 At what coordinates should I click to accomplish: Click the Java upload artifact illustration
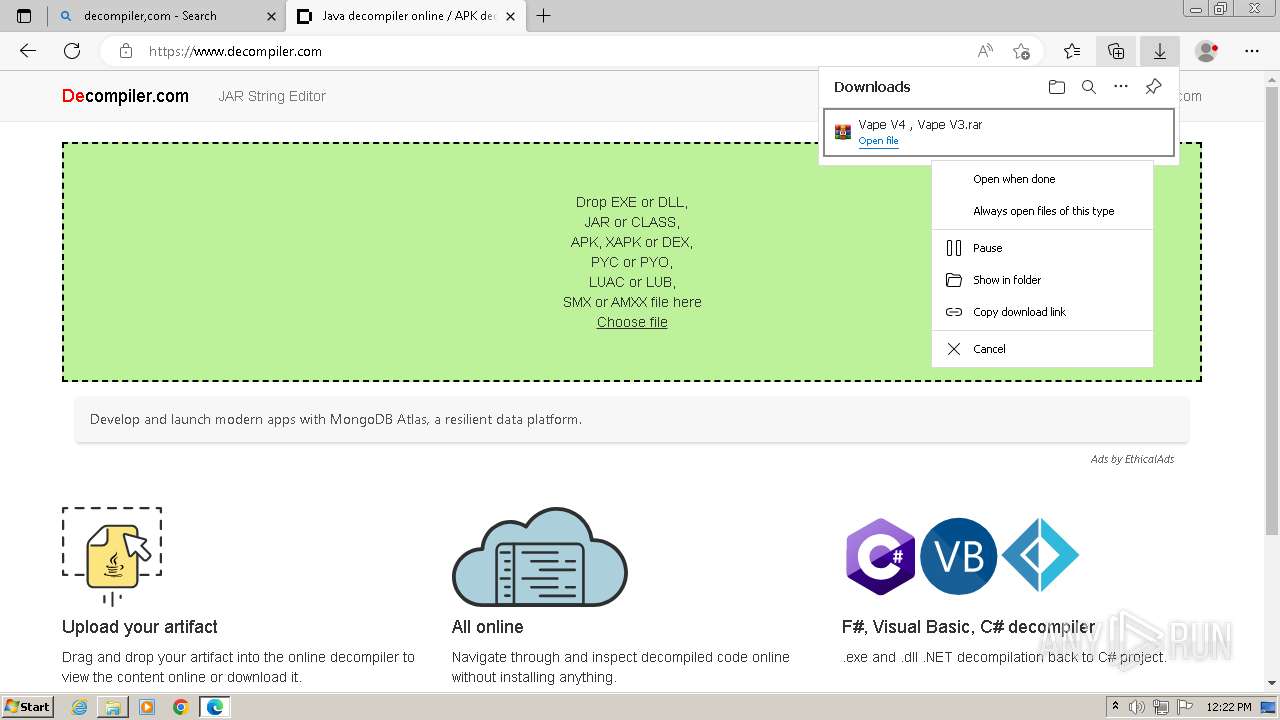pyautogui.click(x=112, y=555)
